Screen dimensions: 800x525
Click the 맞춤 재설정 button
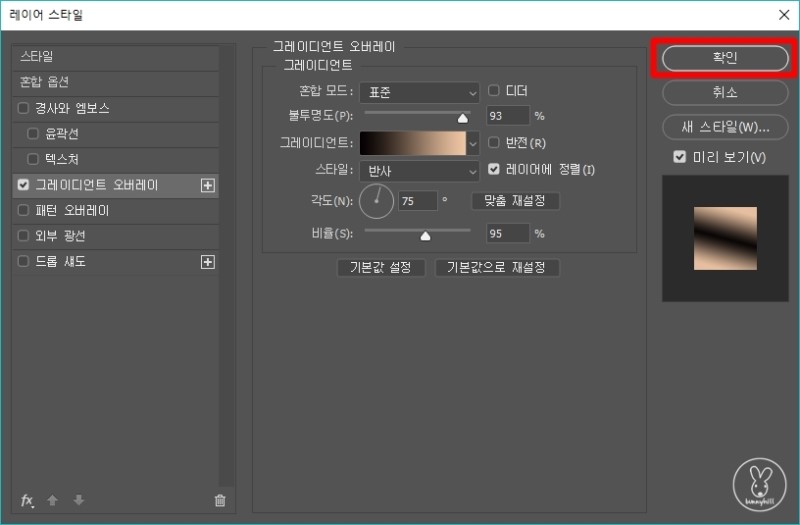tap(514, 201)
